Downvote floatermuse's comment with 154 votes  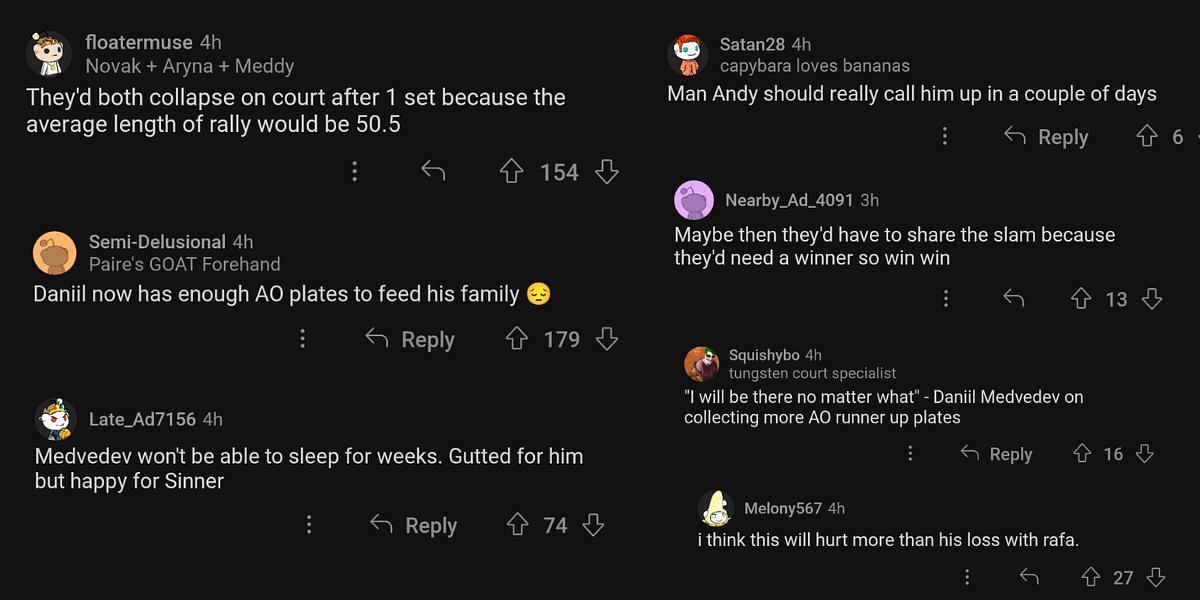(606, 172)
